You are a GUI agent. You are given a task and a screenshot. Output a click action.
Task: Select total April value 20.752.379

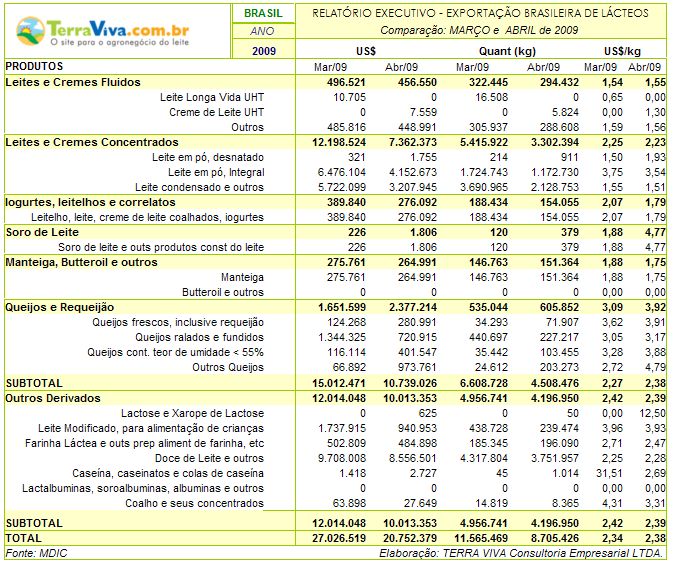pyautogui.click(x=410, y=538)
